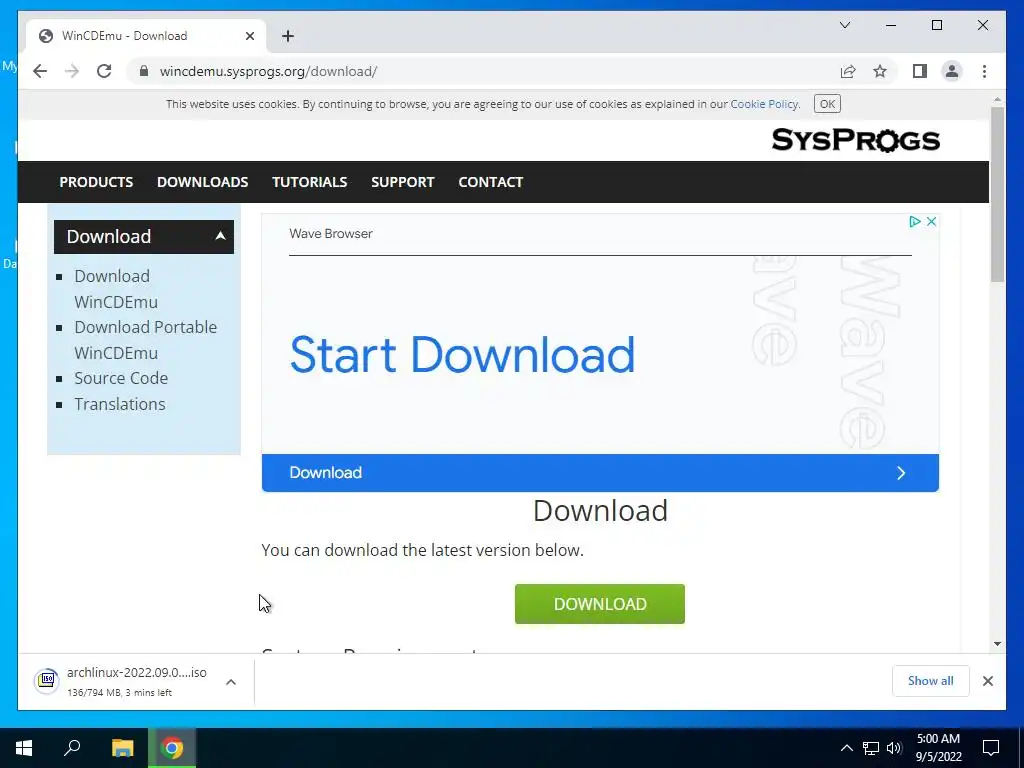Open Windows taskbar search
This screenshot has height=768, width=1024.
pos(72,748)
